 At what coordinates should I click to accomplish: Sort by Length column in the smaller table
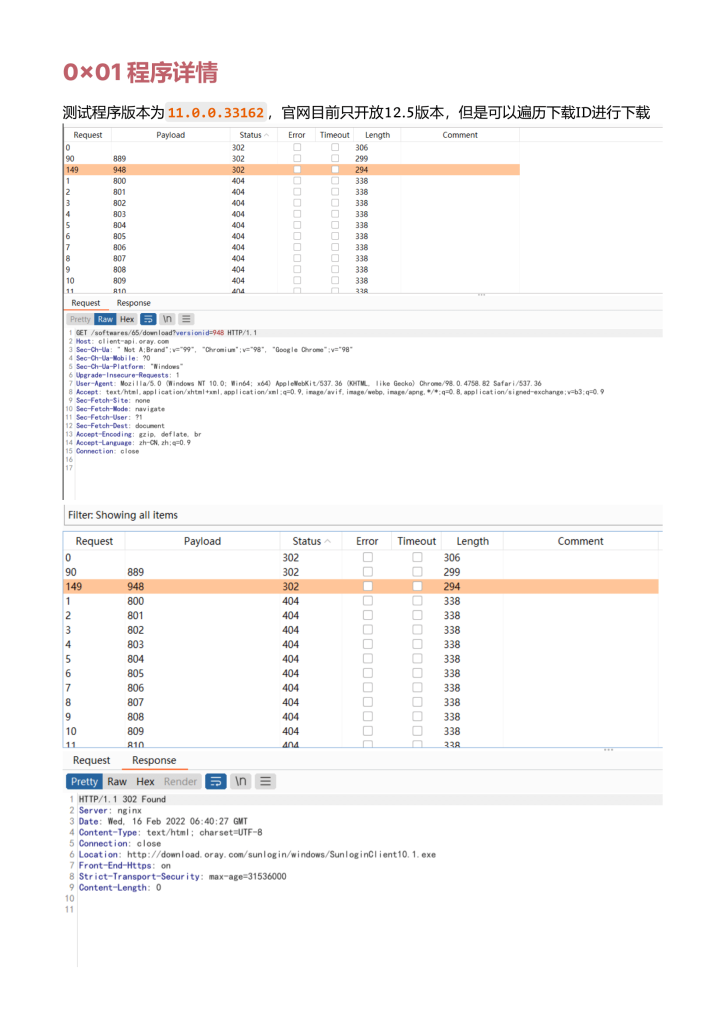(377, 135)
